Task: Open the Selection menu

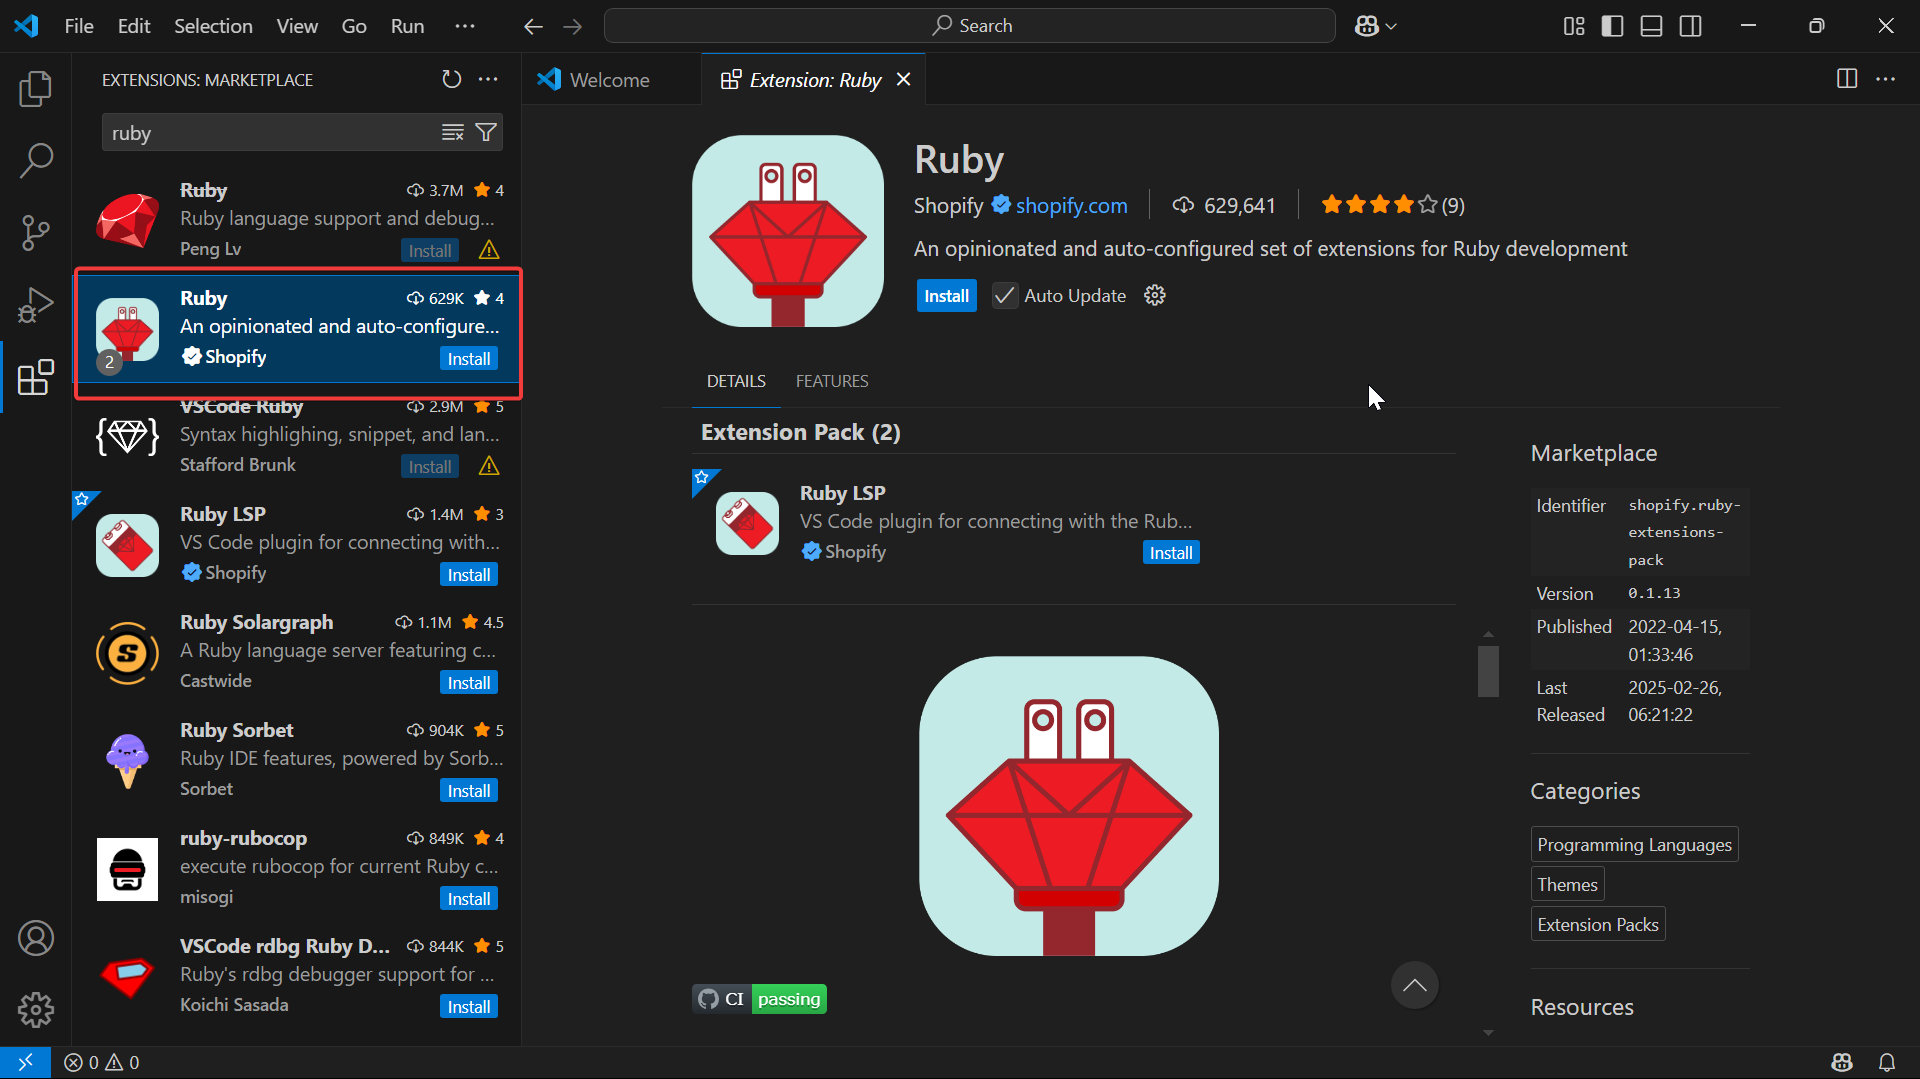Action: [213, 26]
